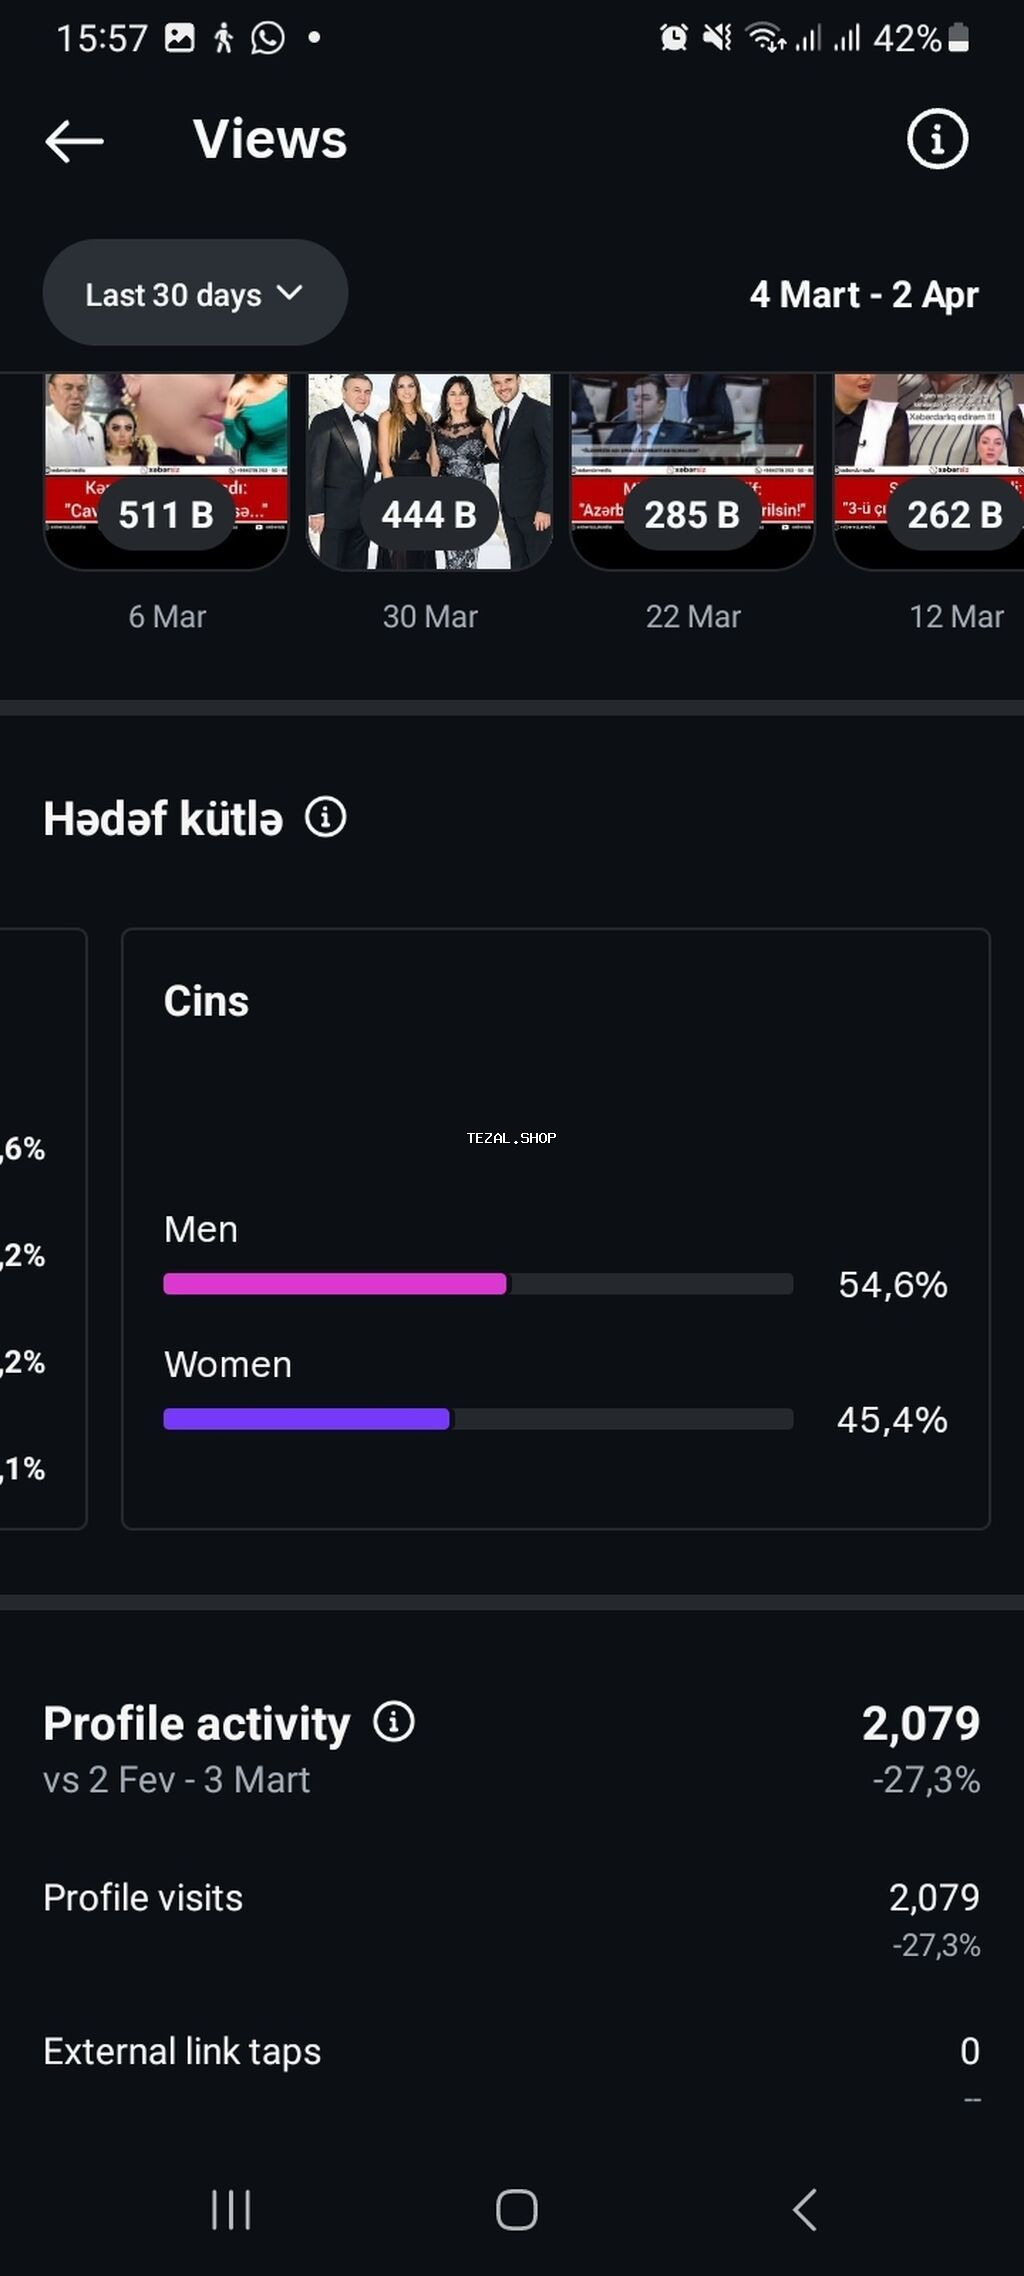This screenshot has height=2276, width=1024.
Task: Open the info icon beside Views title
Action: (936, 140)
